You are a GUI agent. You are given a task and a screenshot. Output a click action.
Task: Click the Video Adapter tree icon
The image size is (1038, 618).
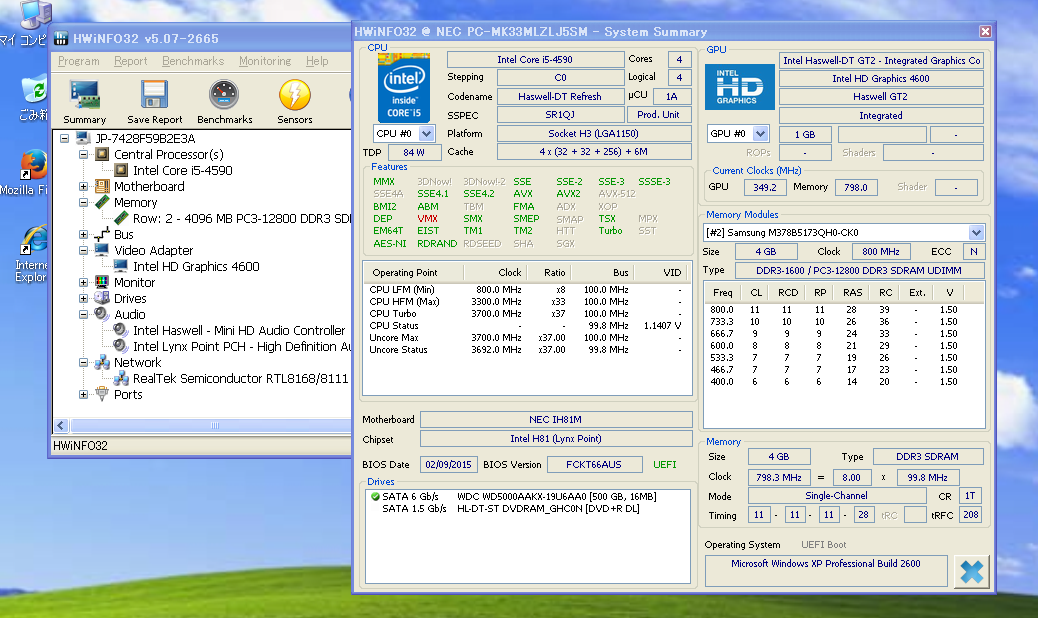(x=102, y=250)
